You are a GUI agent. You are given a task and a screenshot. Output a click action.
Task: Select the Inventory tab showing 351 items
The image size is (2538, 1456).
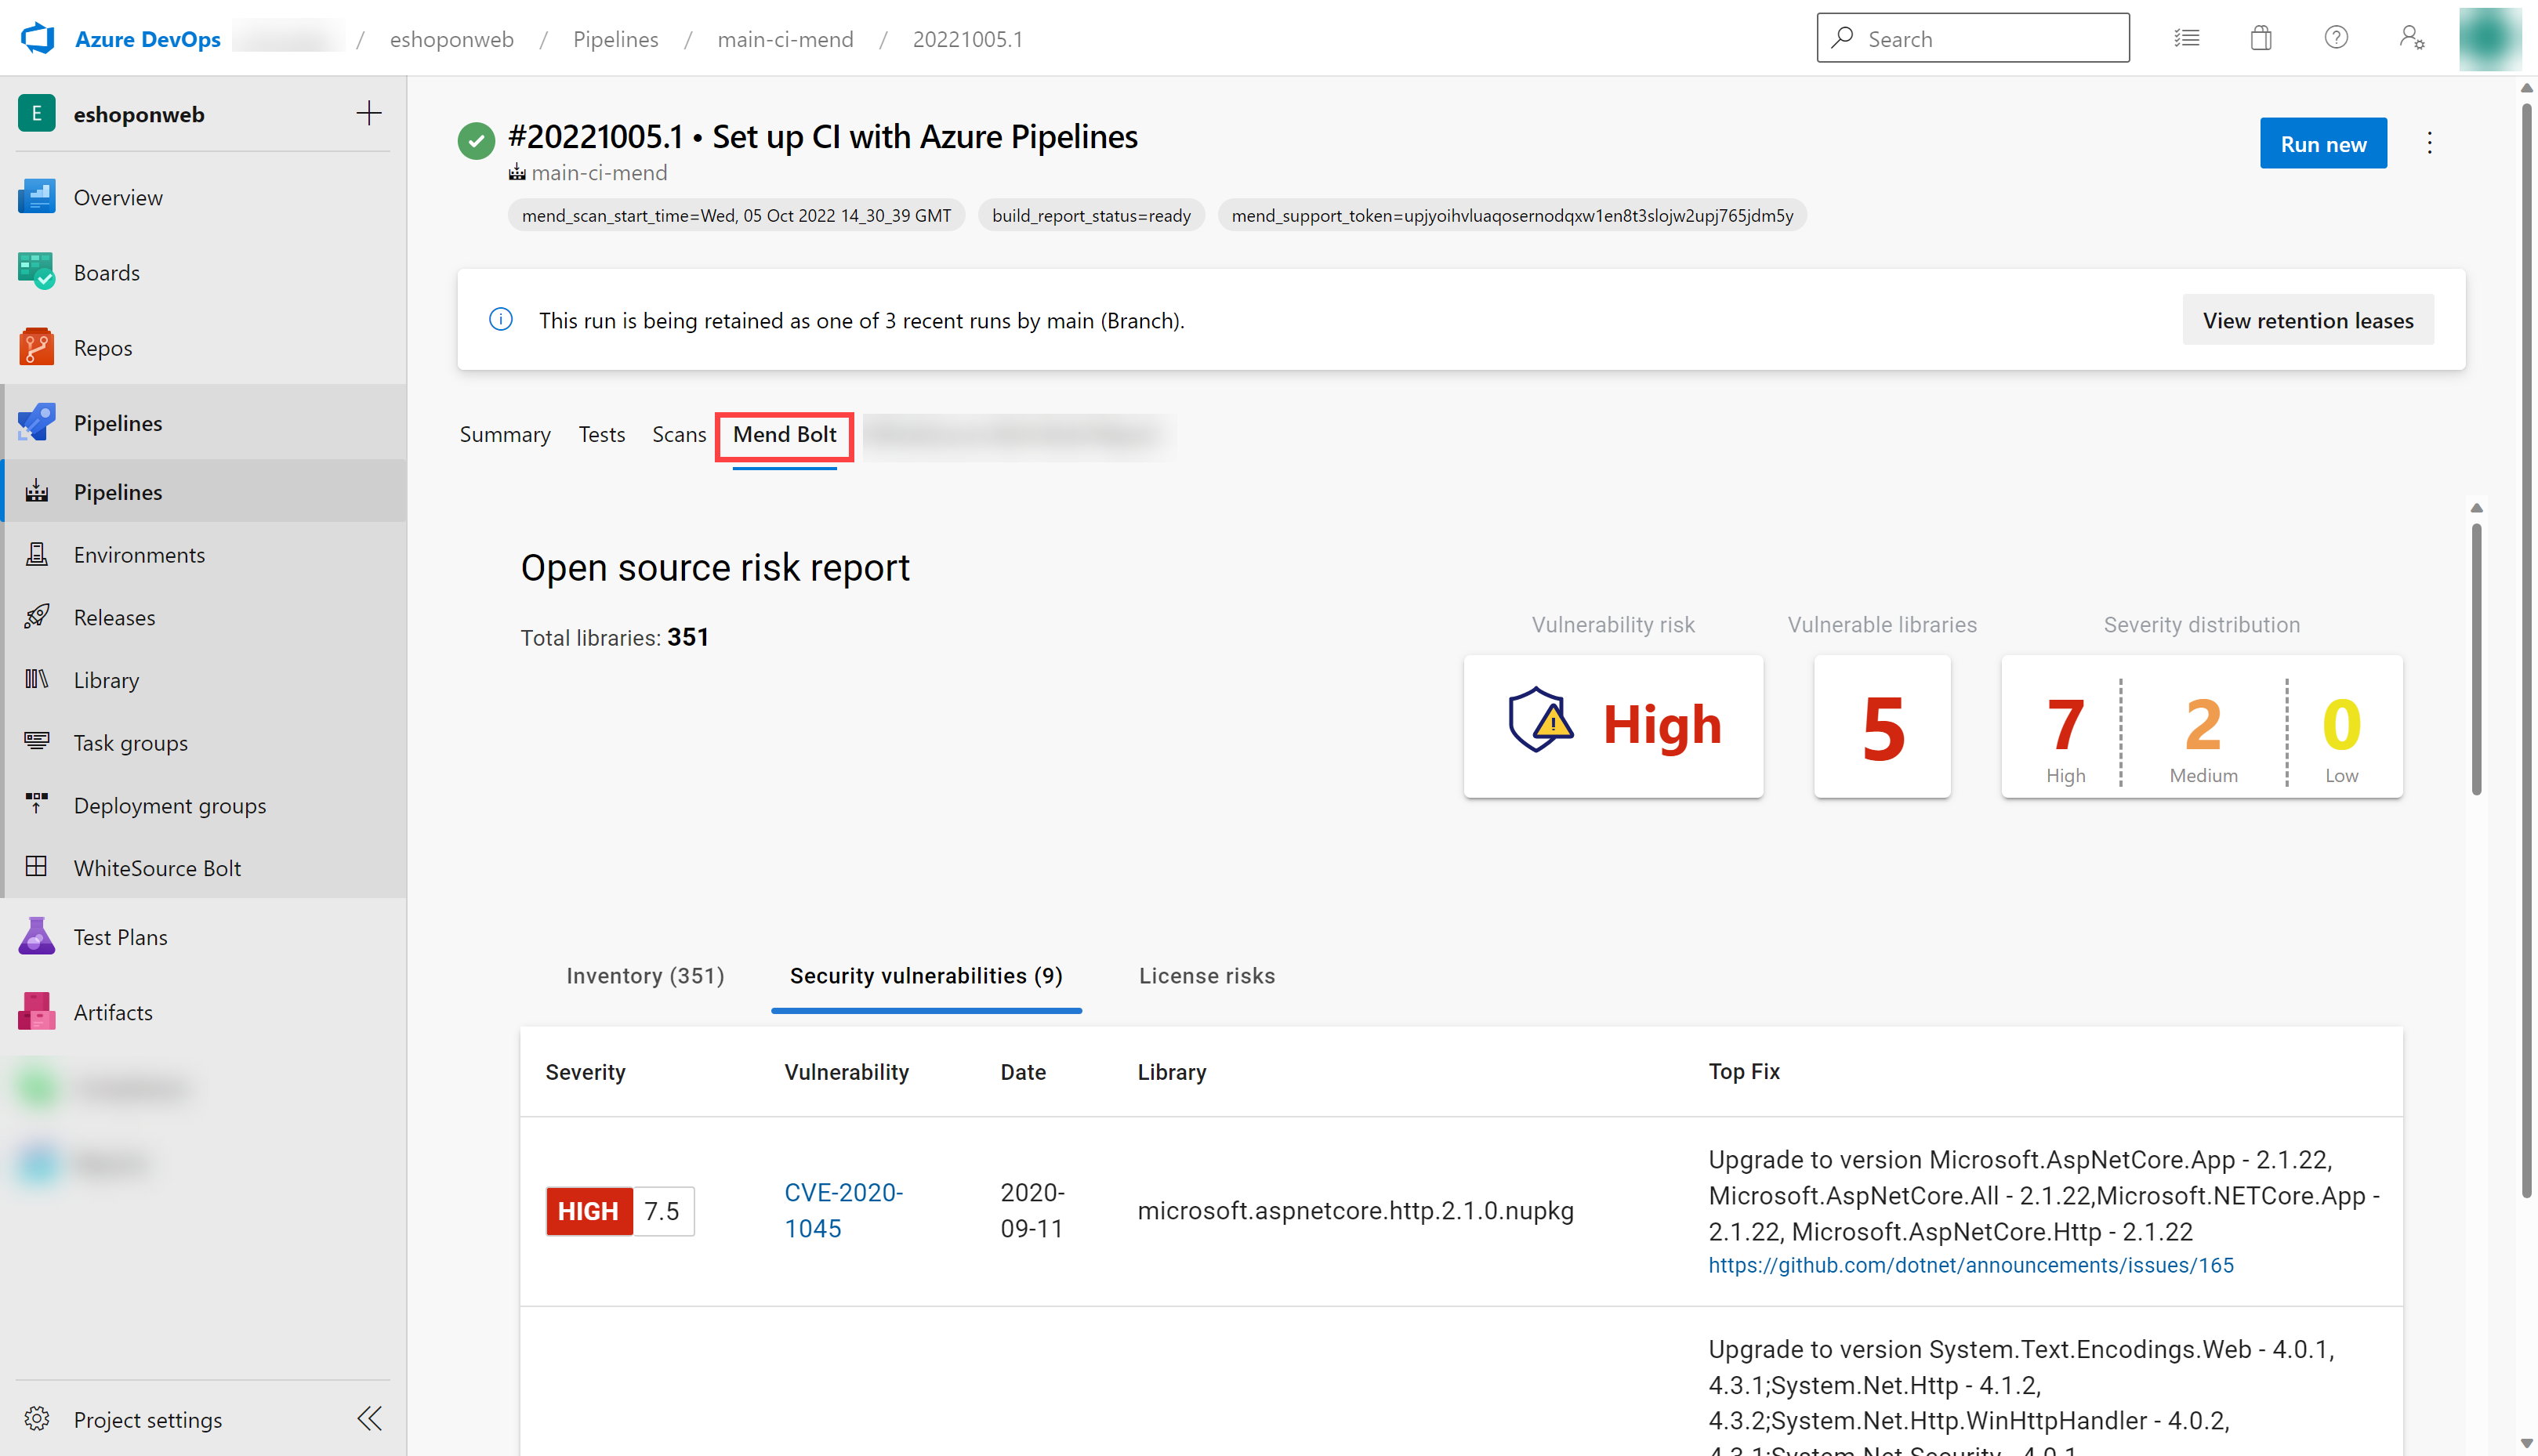pos(645,975)
